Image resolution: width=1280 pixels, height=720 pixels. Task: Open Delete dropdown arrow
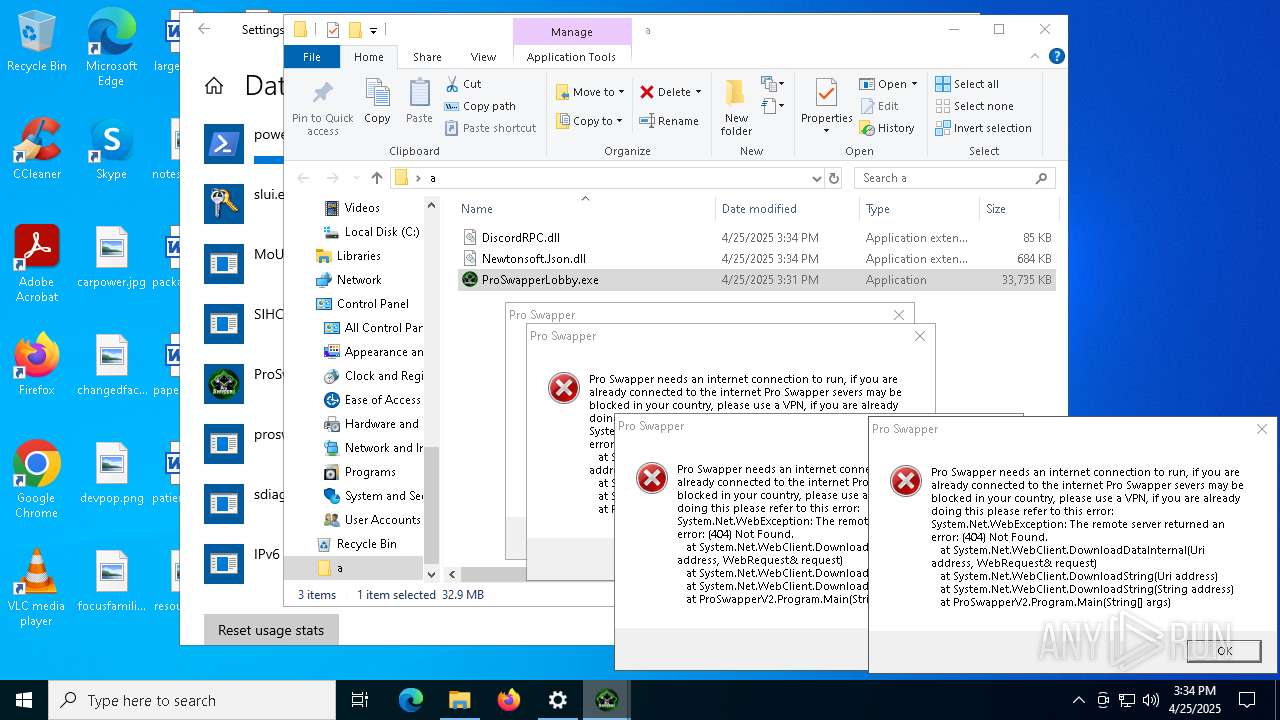click(698, 92)
